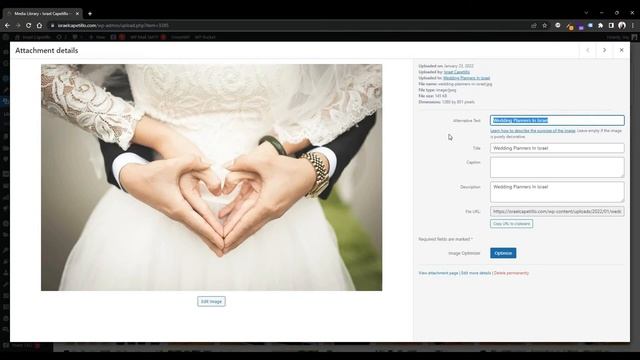Click the "Required fields are marked" note
This screenshot has width=640, height=360.
(445, 239)
